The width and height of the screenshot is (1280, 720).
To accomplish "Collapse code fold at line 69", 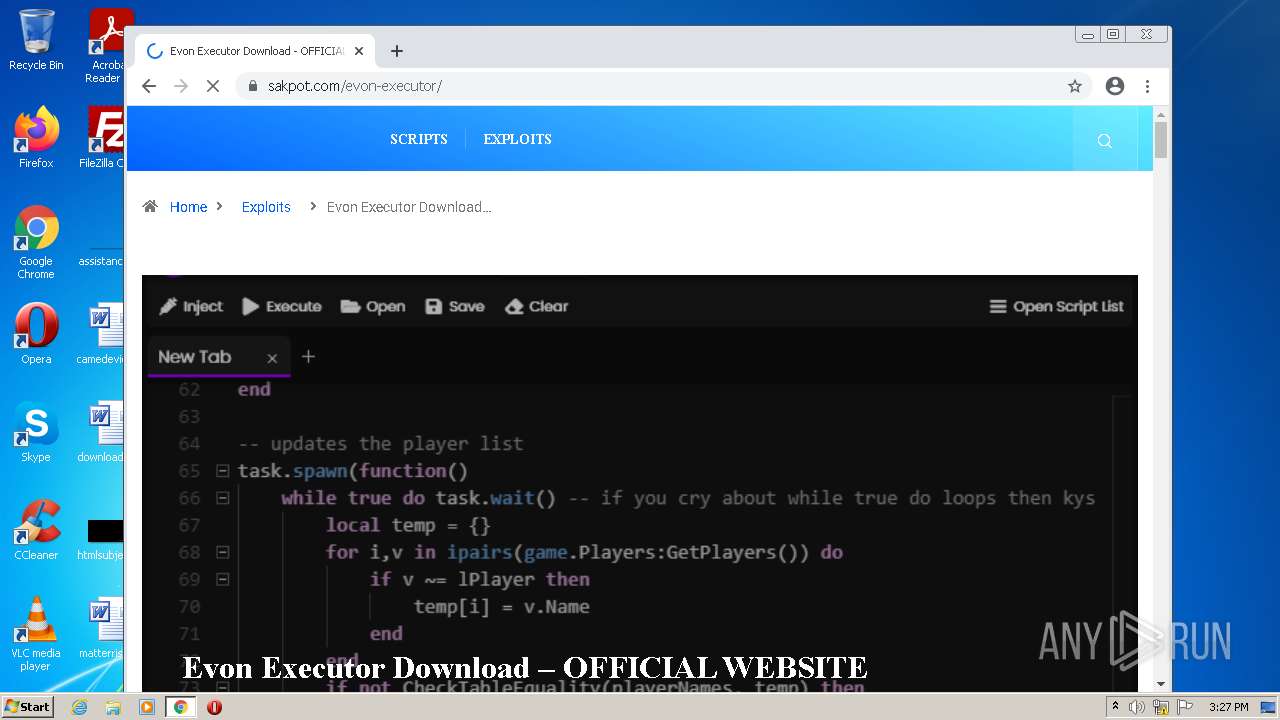I will tap(223, 579).
